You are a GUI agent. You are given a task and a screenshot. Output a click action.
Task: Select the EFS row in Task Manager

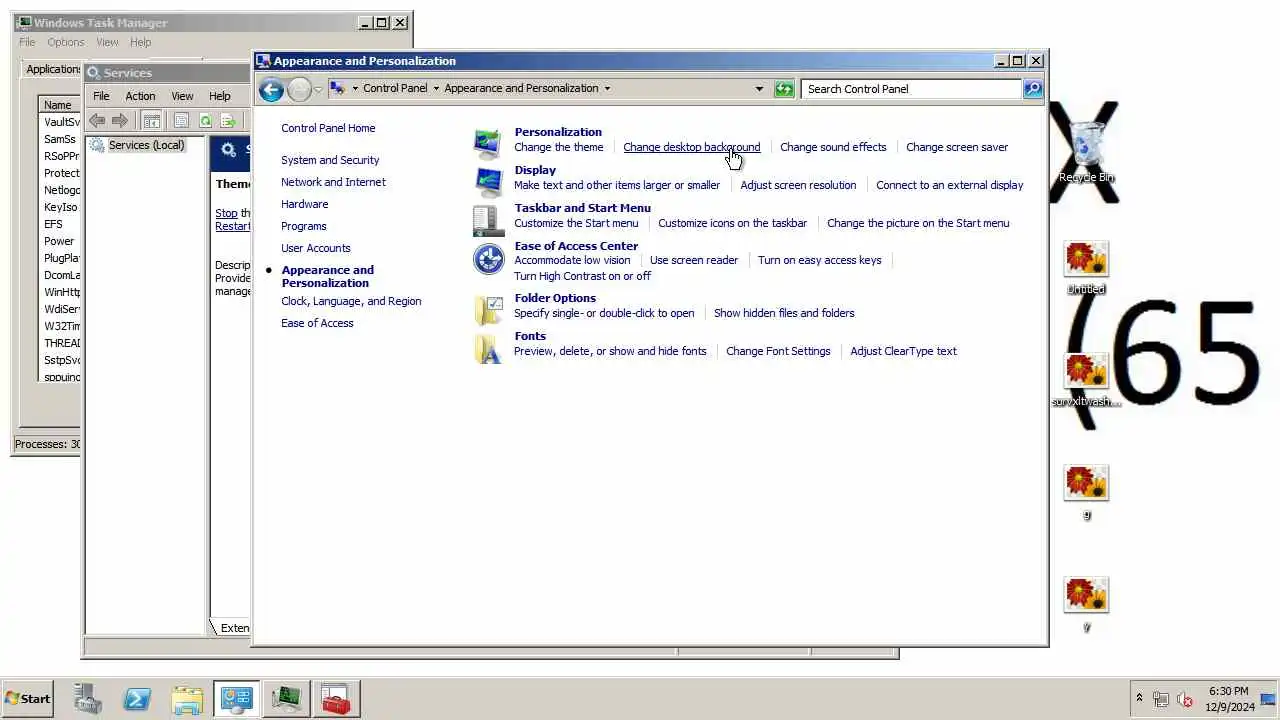pyautogui.click(x=59, y=224)
